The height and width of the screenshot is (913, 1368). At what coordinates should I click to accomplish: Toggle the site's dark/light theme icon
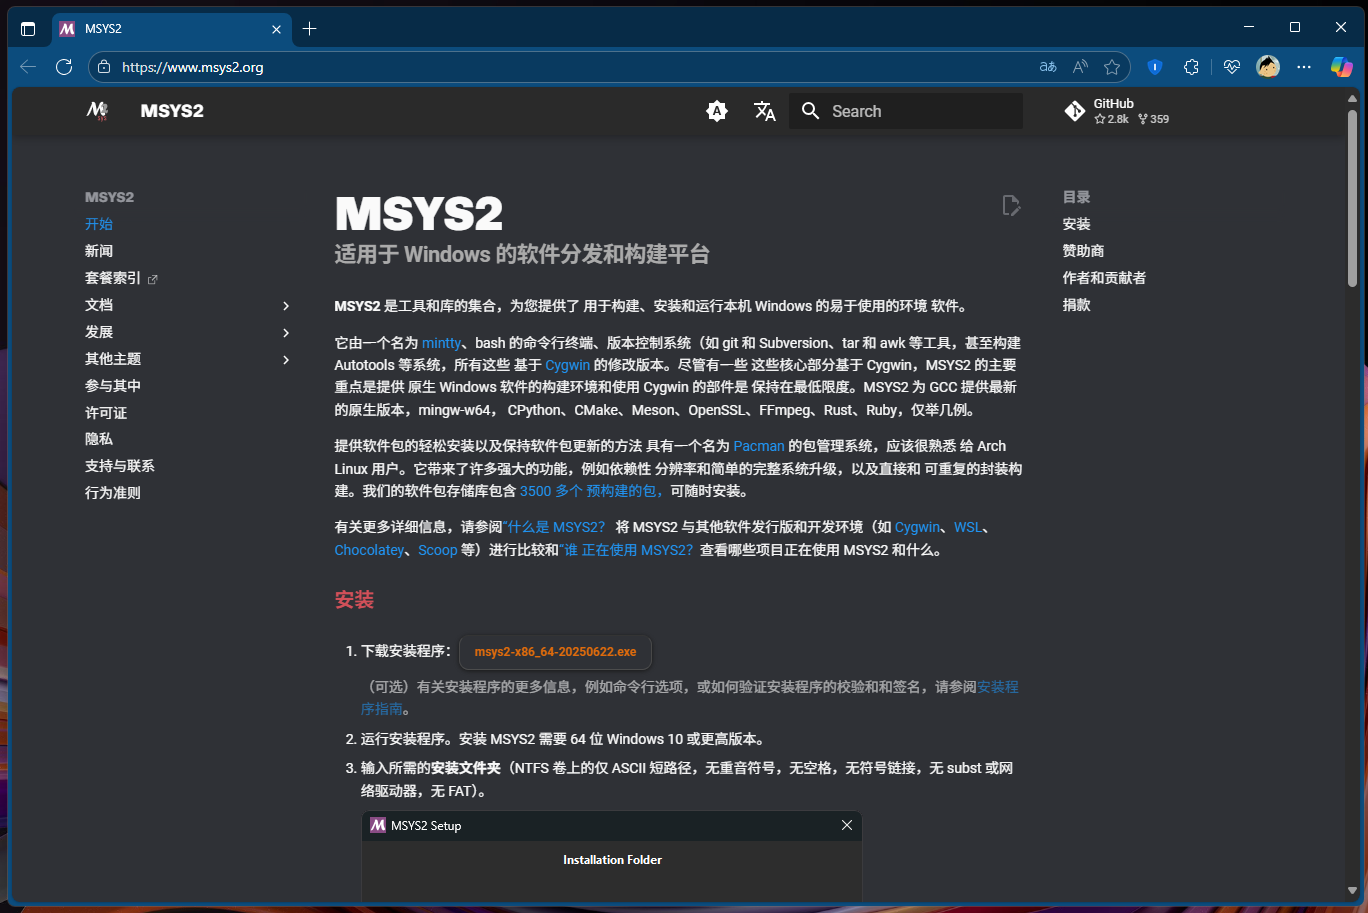pos(717,111)
